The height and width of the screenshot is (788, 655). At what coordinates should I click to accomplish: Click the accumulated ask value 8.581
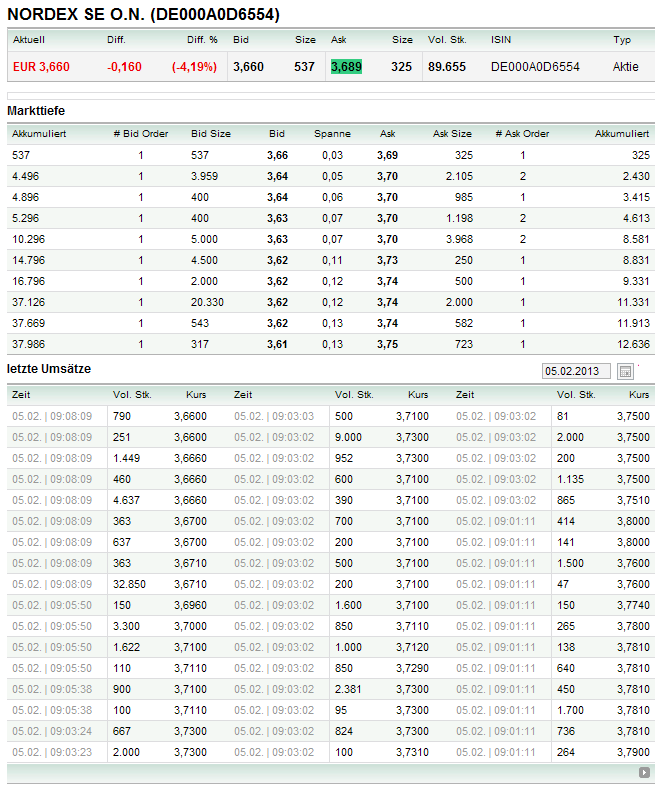[636, 239]
